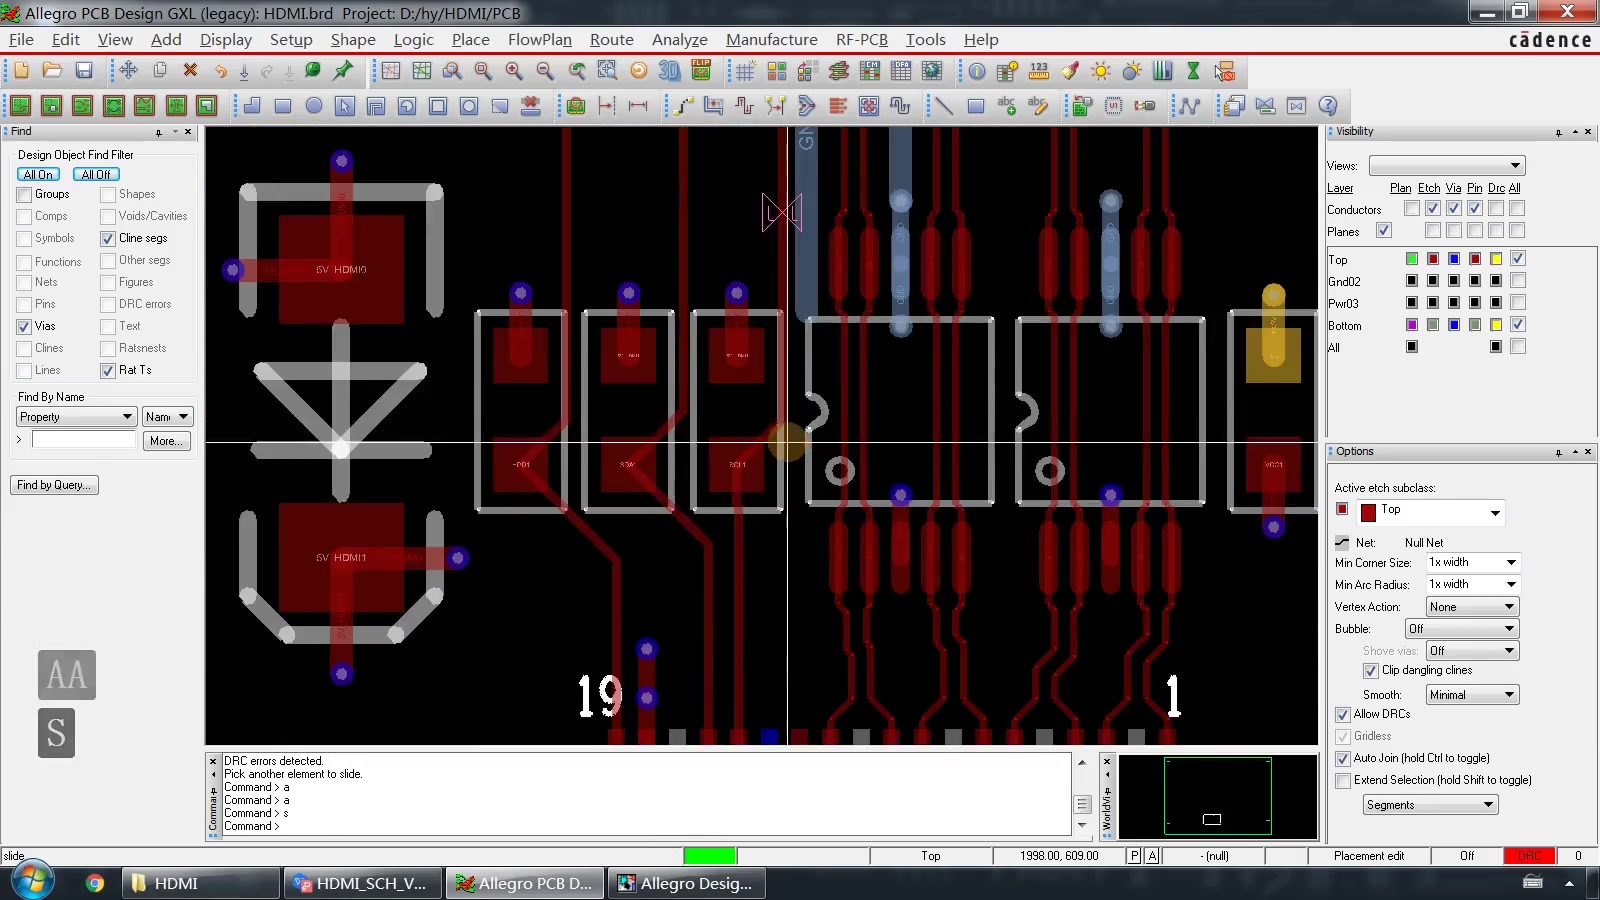Open the Min Arc Radius dropdown
1600x900 pixels.
[x=1473, y=584]
